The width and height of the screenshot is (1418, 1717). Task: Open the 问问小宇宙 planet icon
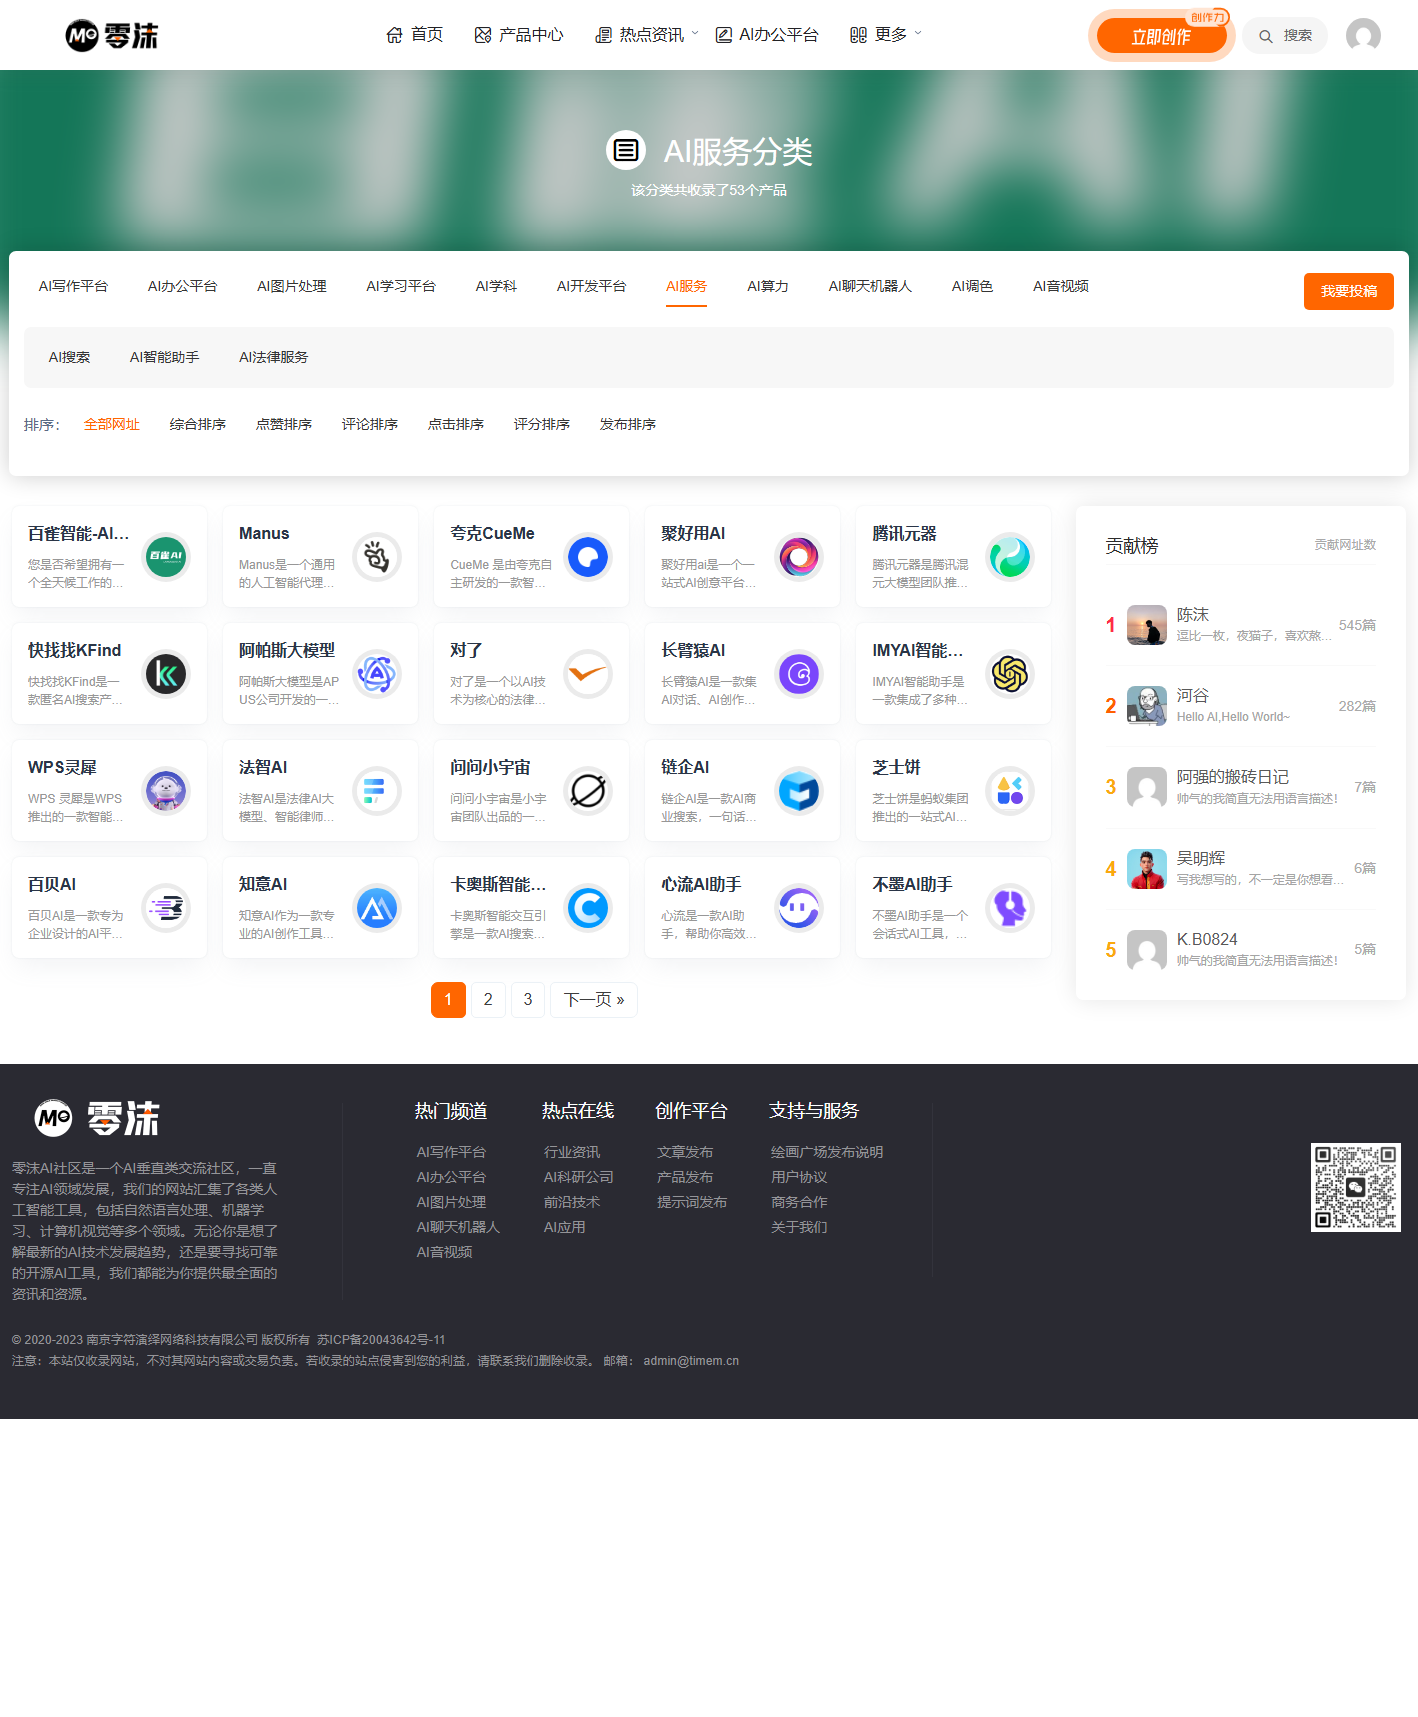pyautogui.click(x=588, y=791)
